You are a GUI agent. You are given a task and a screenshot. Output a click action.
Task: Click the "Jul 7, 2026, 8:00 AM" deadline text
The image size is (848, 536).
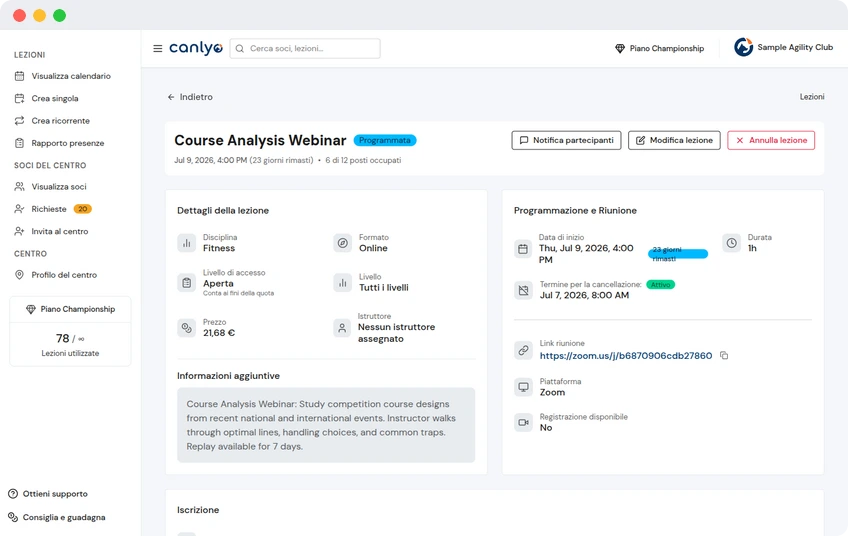584,295
